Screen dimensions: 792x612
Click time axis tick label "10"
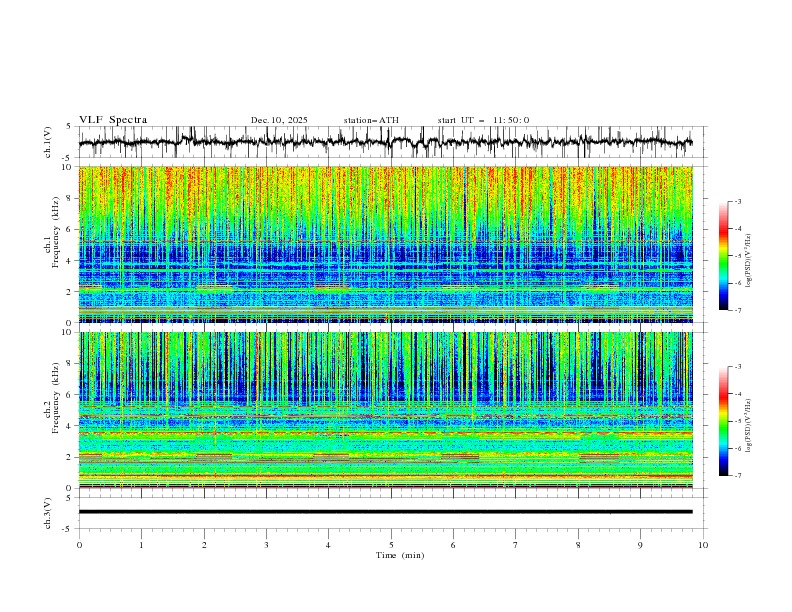[x=703, y=545]
